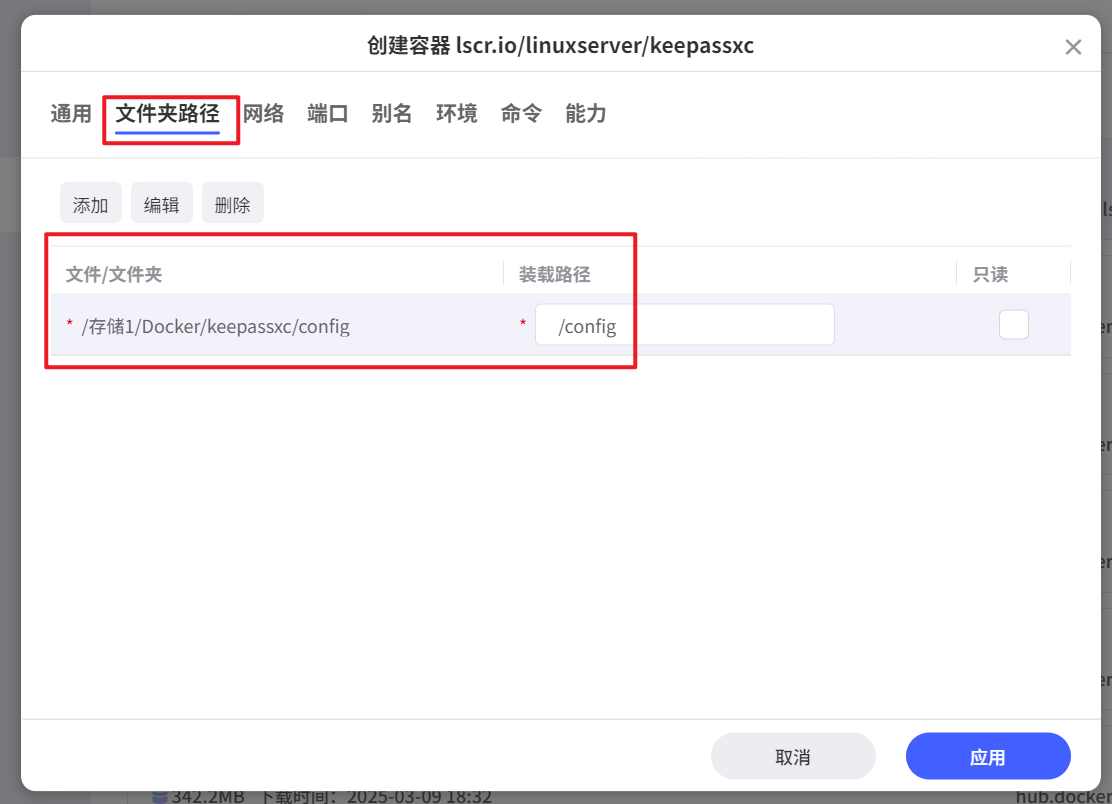Open the 环境 tab
Image resolution: width=1112 pixels, height=804 pixels.
pyautogui.click(x=456, y=113)
